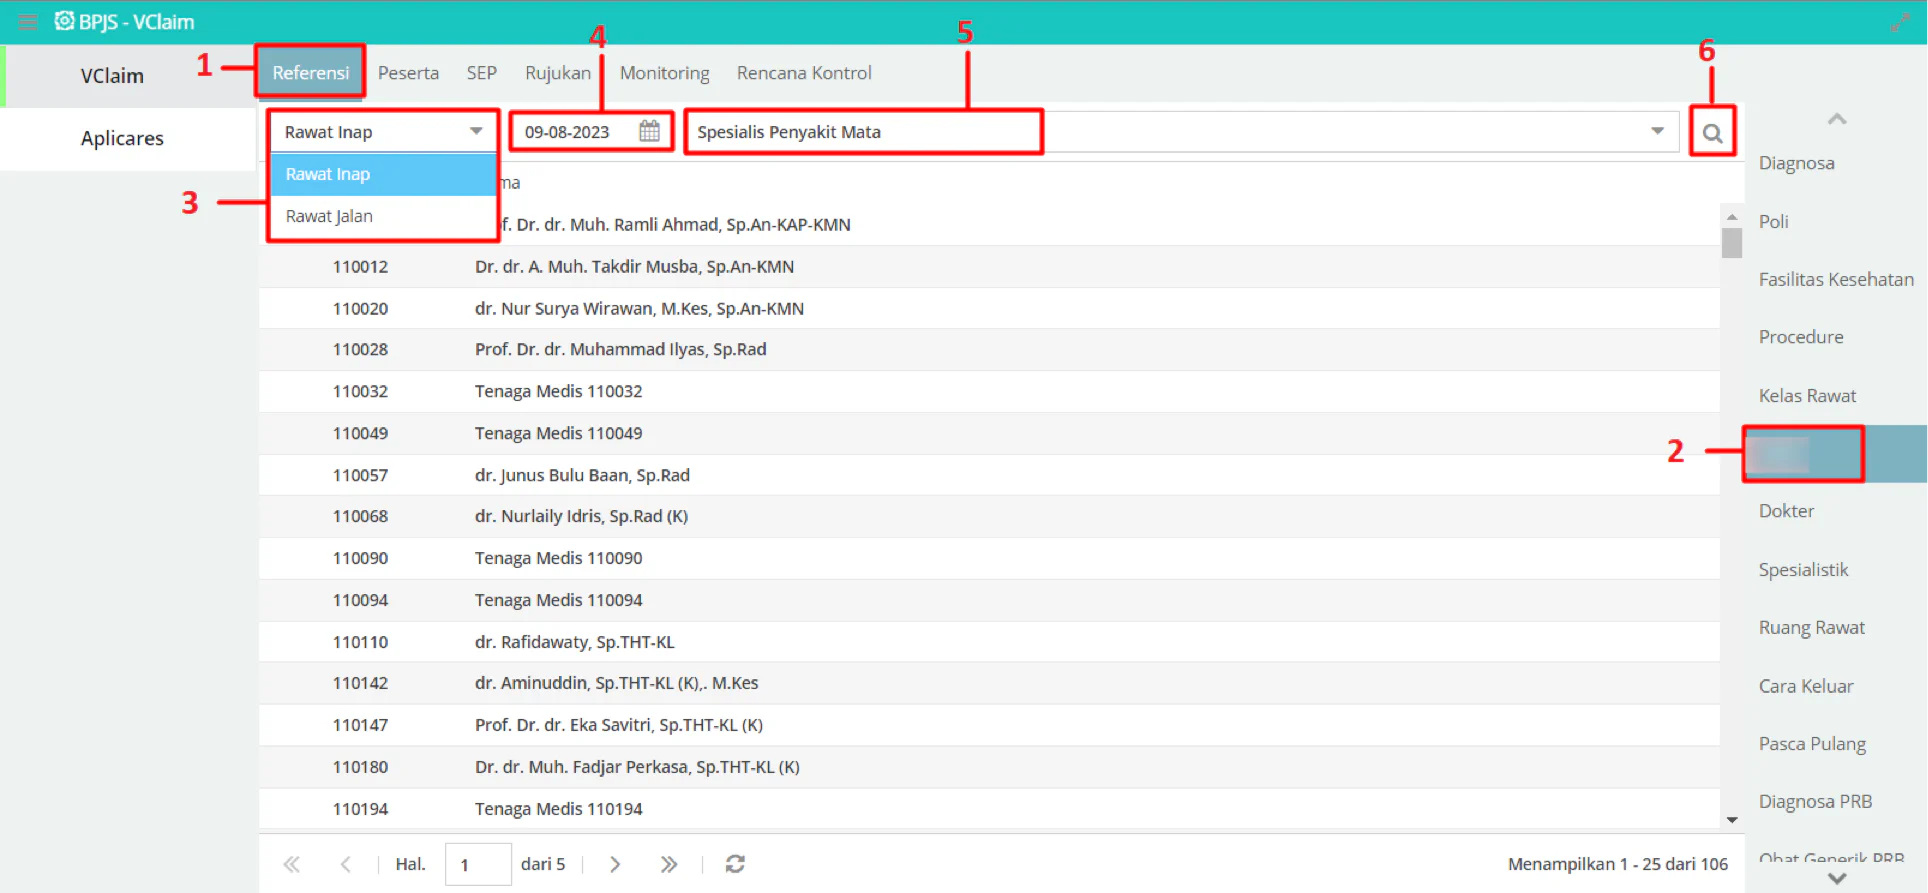The height and width of the screenshot is (893, 1928).
Task: Jump to the last page double arrow
Action: coord(668,864)
